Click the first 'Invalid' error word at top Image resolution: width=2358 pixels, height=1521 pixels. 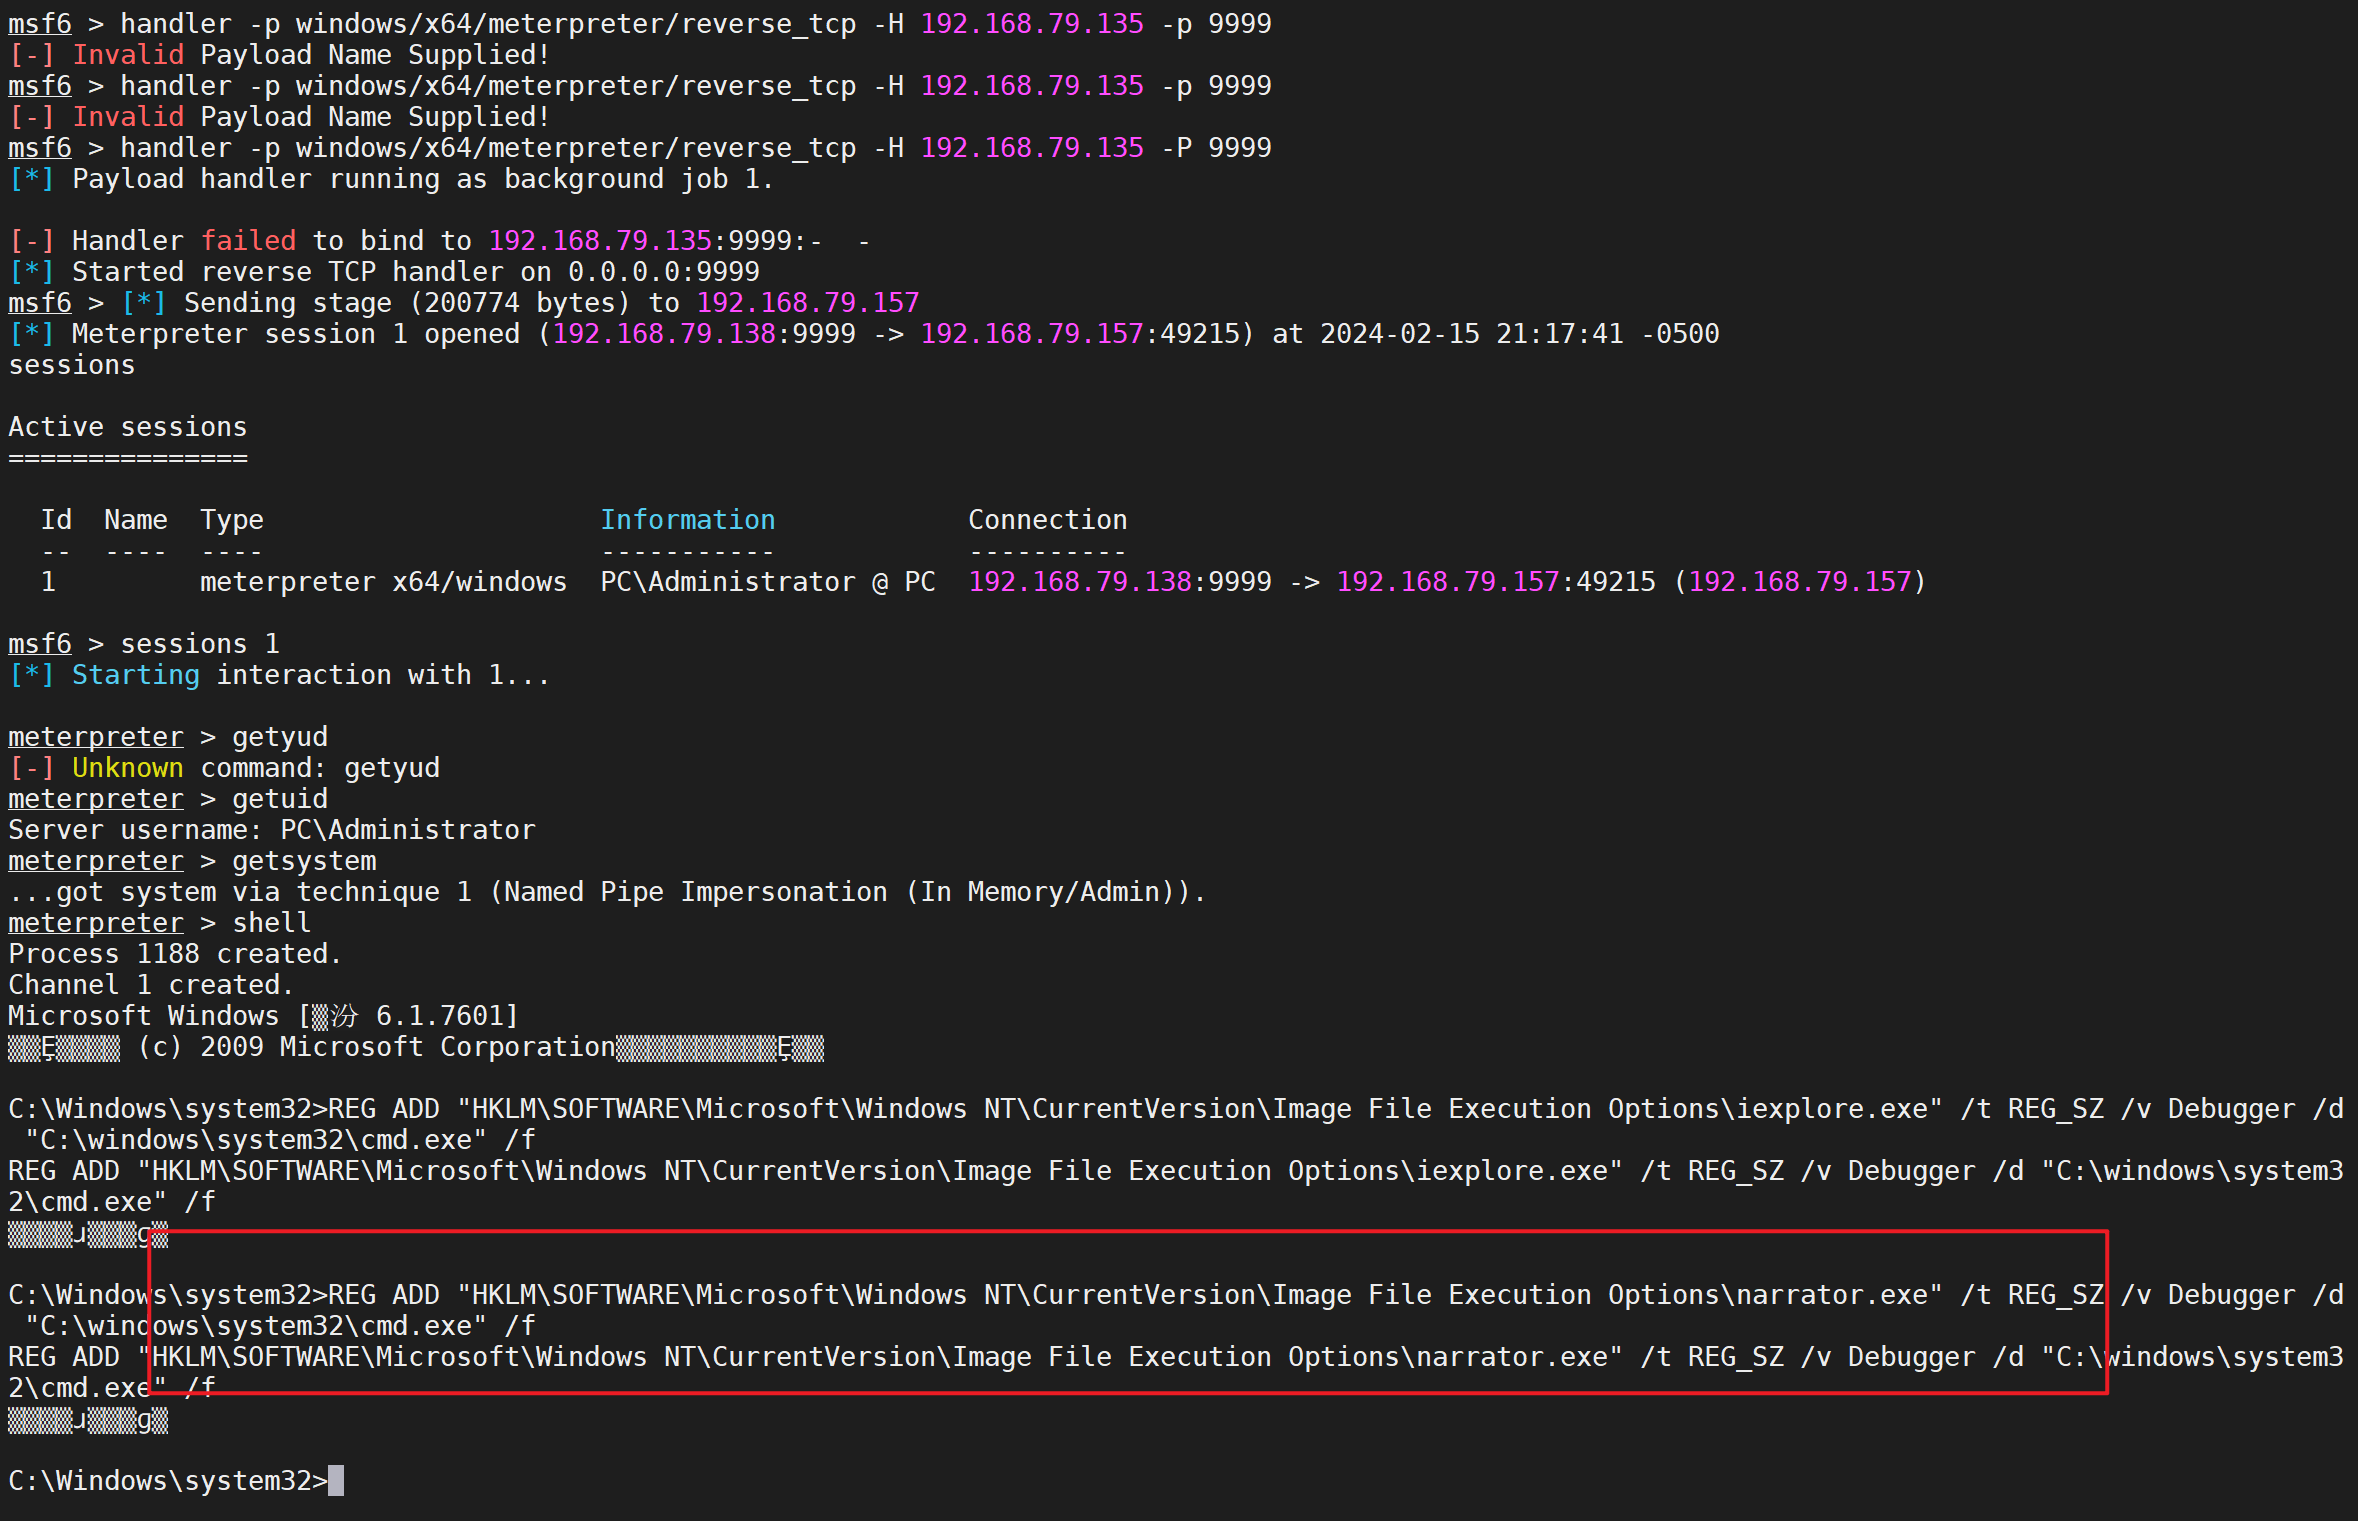[x=127, y=54]
